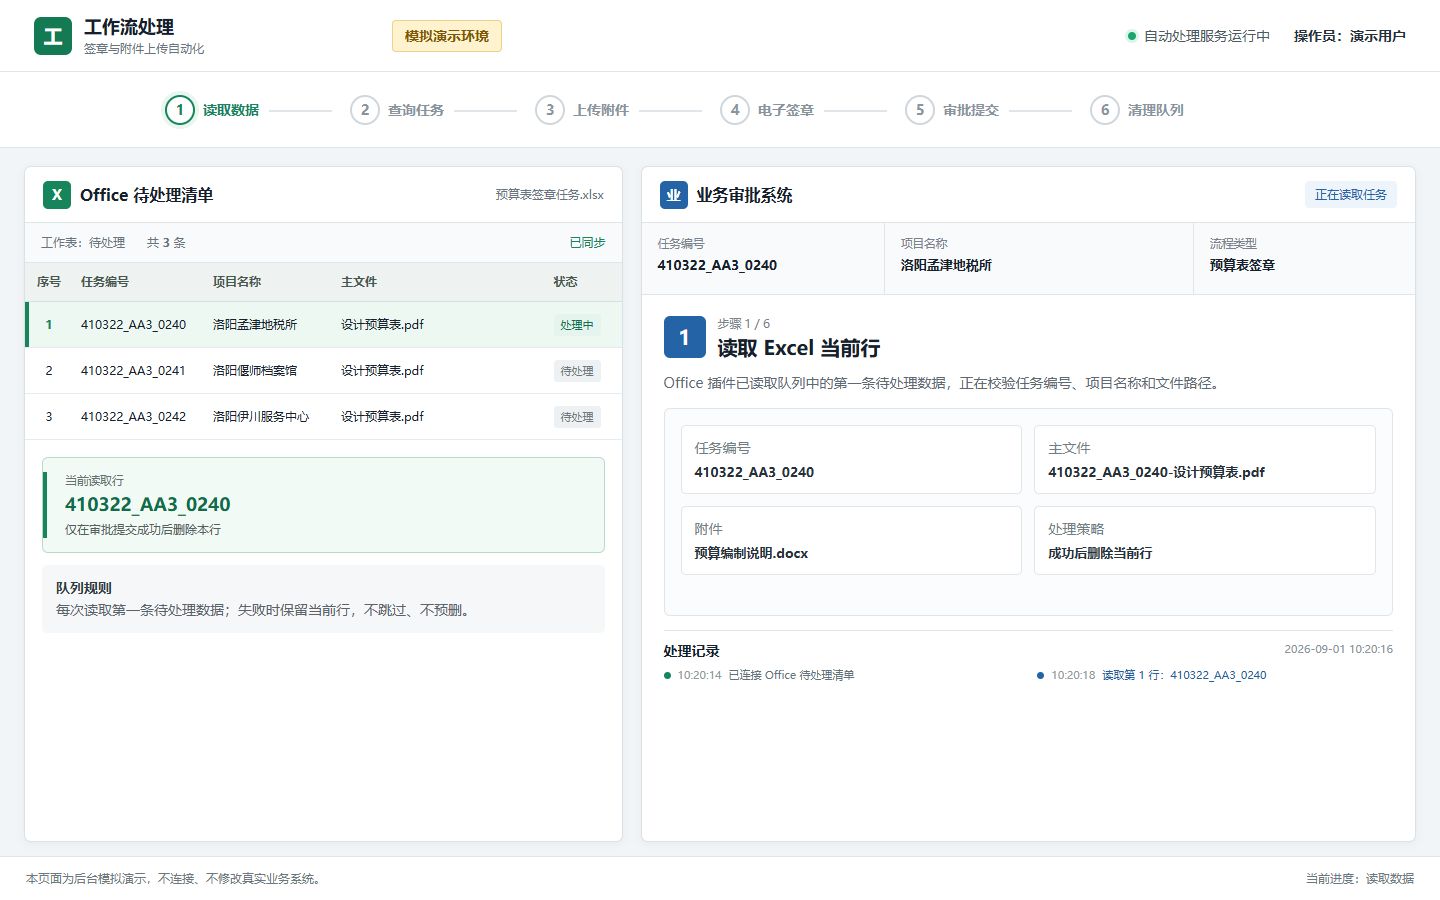Click the 队列规则 info box
This screenshot has width=1440, height=900.
pos(324,599)
